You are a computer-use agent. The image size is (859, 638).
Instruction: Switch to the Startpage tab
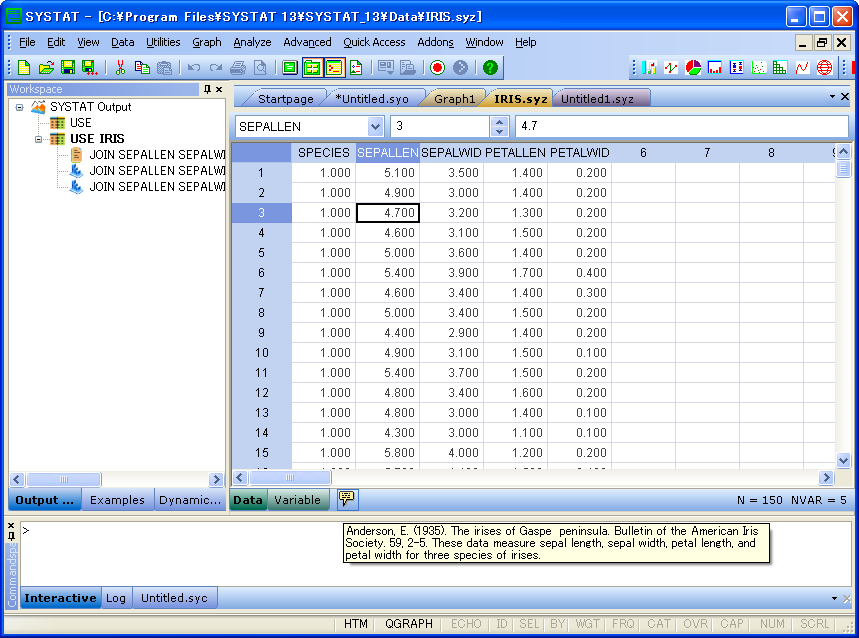(285, 99)
